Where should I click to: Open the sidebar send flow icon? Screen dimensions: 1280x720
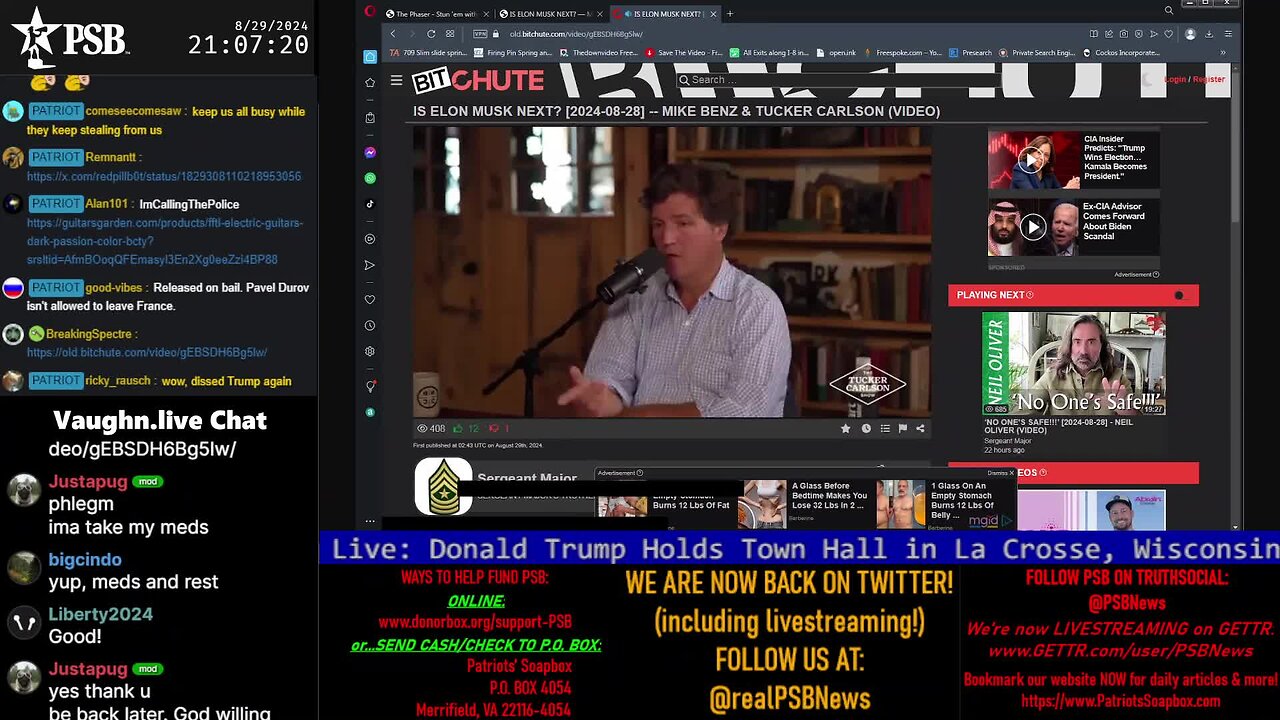point(370,265)
